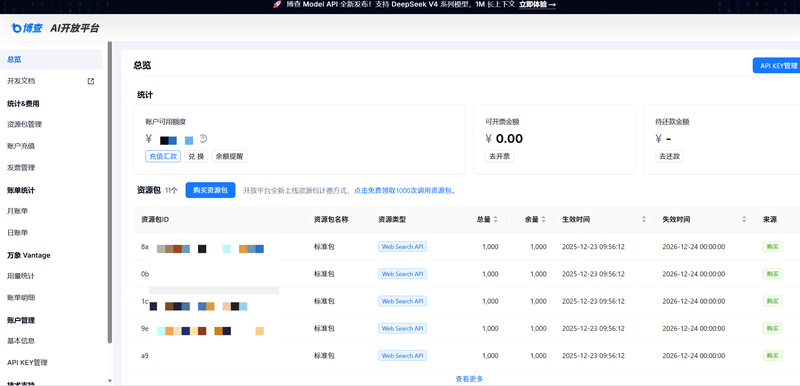Click the external link icon beside 开发文档
800x386 pixels.
tap(91, 81)
